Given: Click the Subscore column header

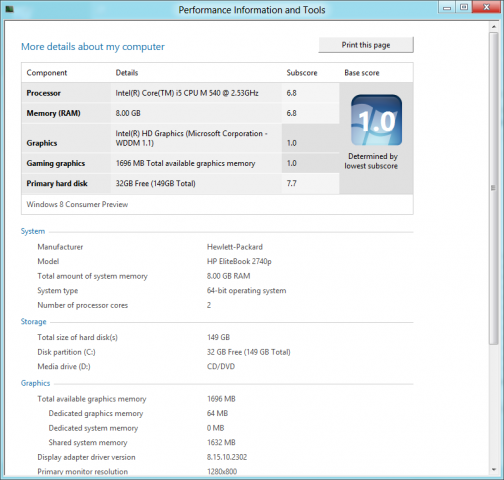Looking at the screenshot, I should coord(302,73).
